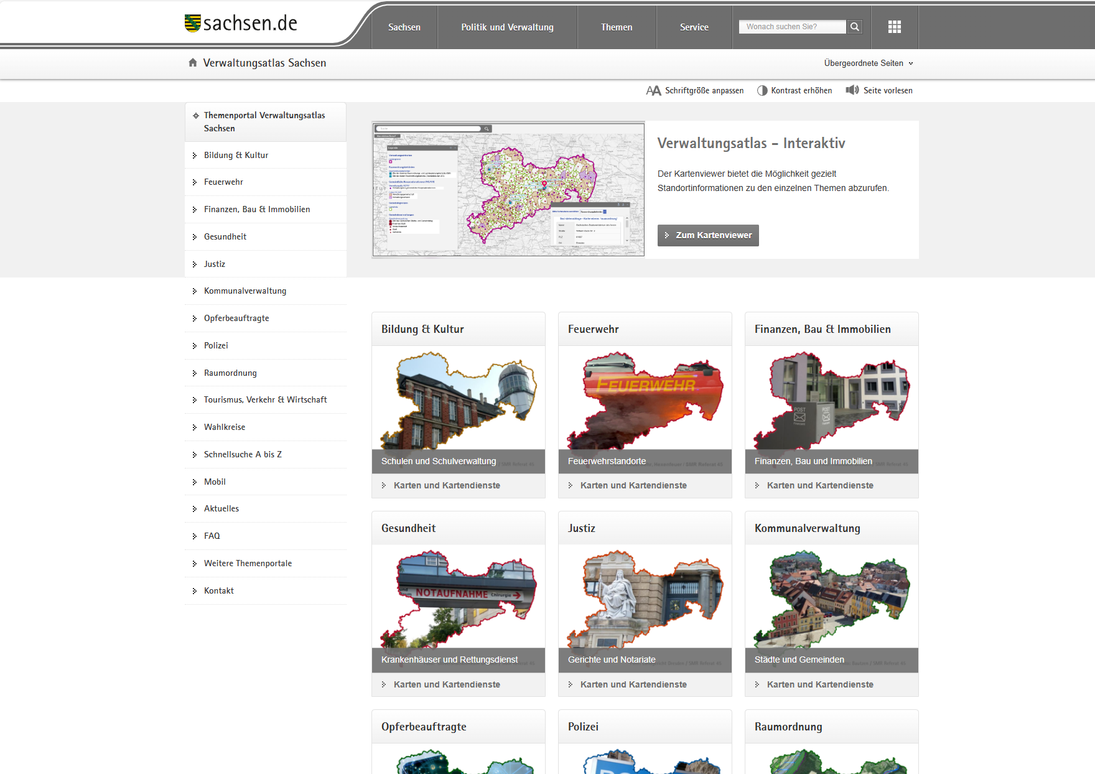
Task: Click the arrow icon beside Polizei in sidebar
Action: tap(195, 345)
